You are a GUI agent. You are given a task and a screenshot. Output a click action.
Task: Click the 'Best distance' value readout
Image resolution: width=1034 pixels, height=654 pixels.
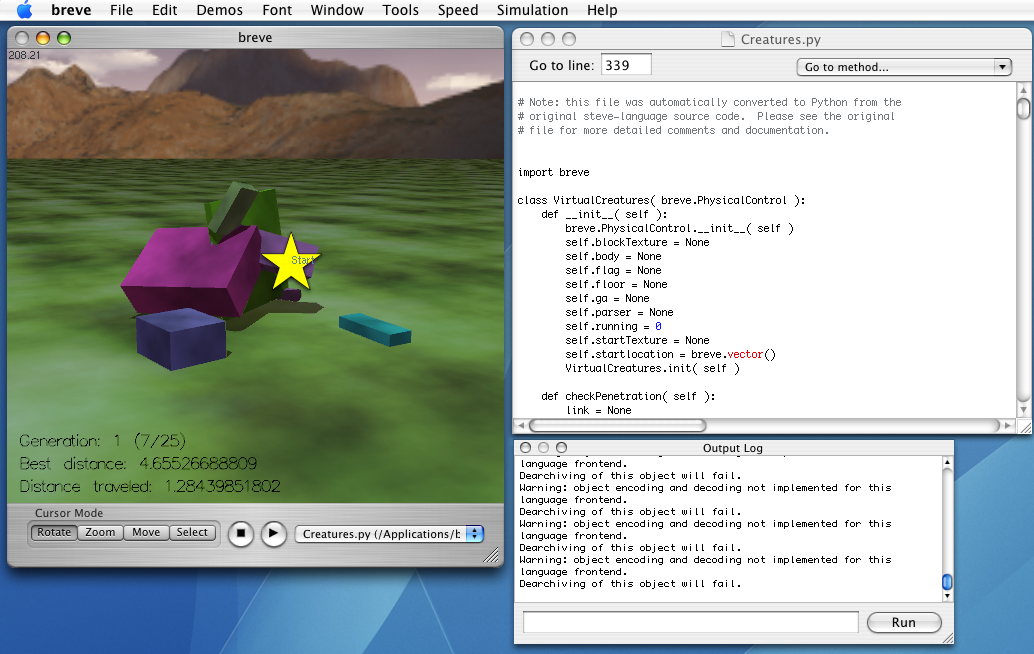198,463
